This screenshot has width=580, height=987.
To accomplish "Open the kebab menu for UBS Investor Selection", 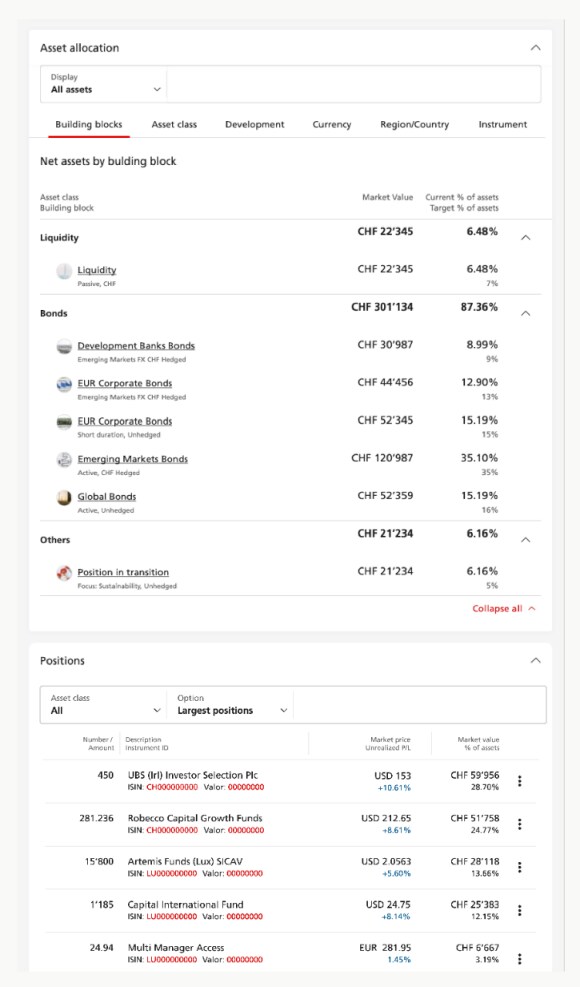I will [519, 781].
